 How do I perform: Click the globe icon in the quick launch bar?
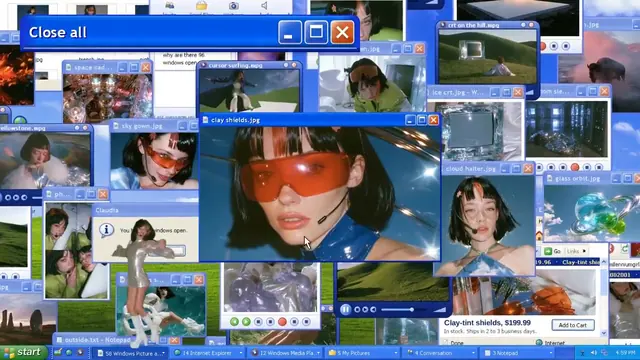(x=69, y=353)
